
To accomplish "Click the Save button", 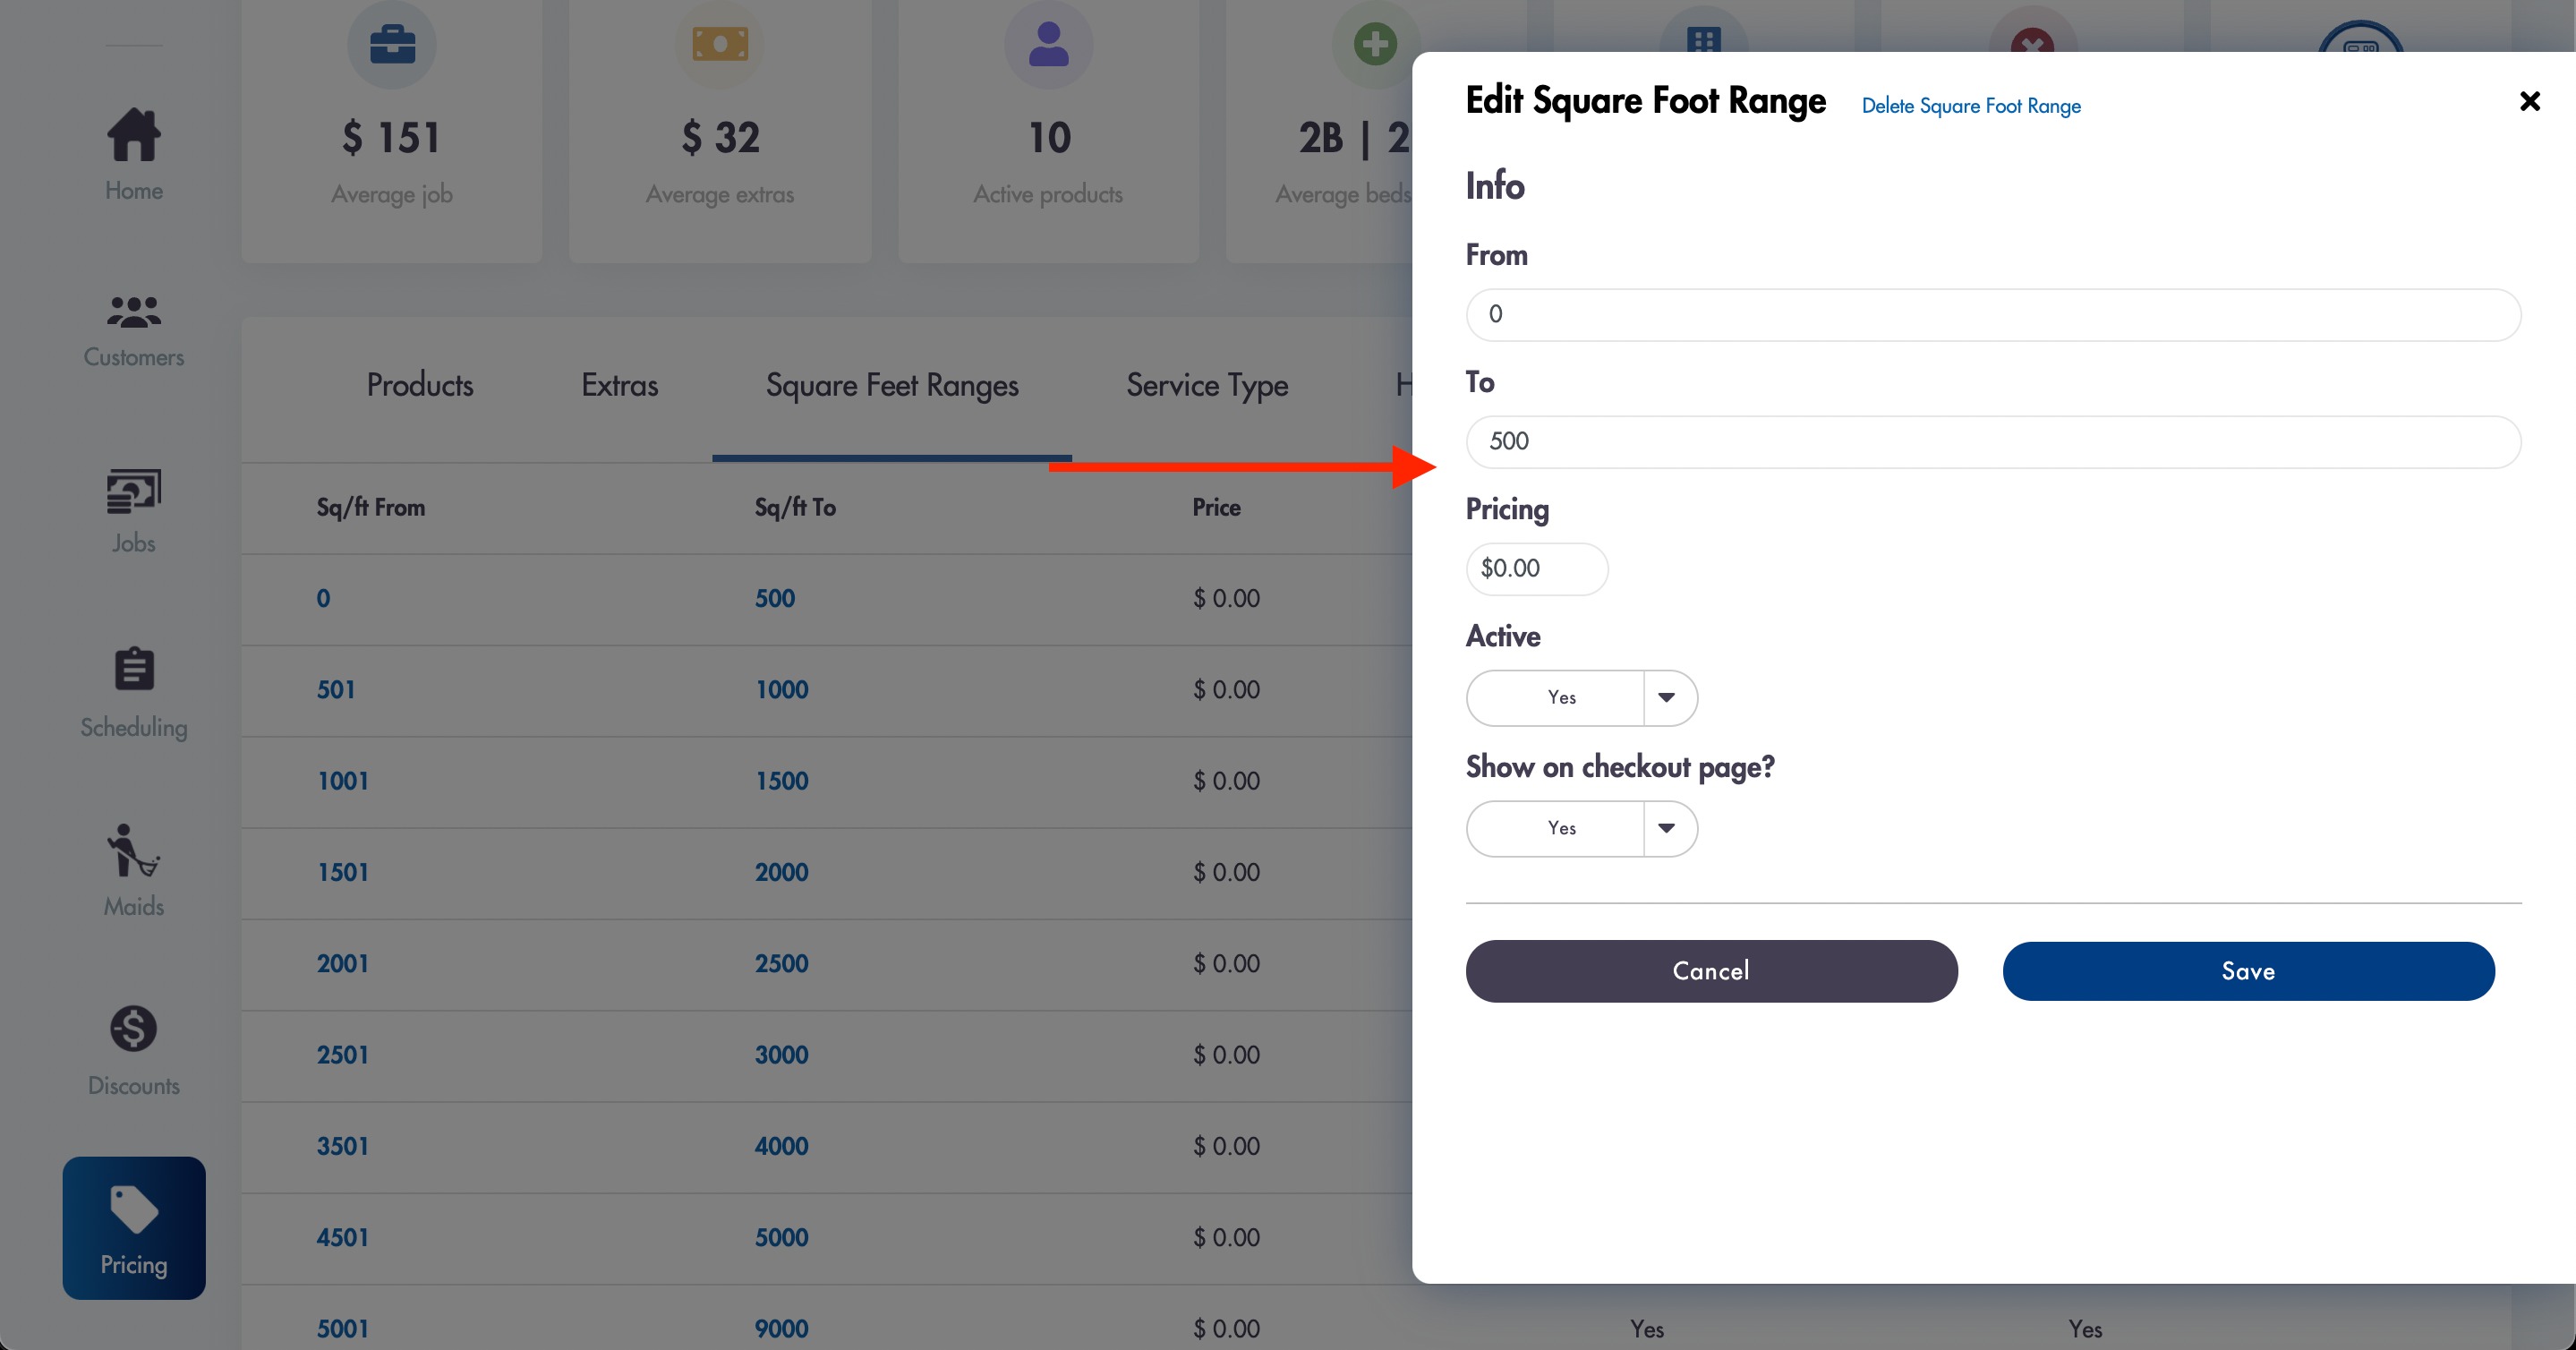I will coord(2248,971).
